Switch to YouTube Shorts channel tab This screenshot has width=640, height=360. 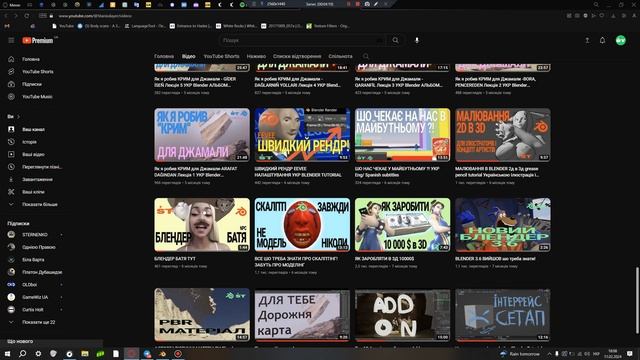(x=221, y=56)
